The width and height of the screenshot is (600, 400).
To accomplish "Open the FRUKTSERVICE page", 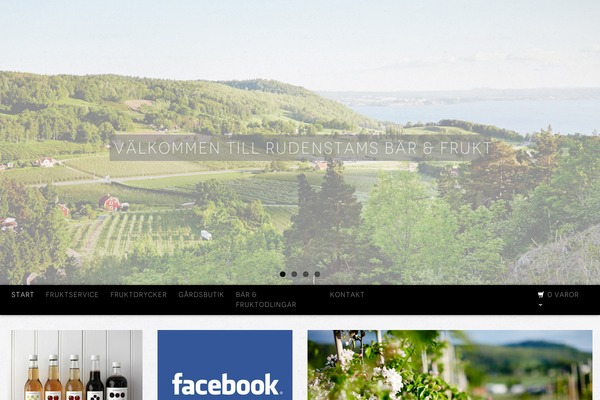I will point(72,295).
